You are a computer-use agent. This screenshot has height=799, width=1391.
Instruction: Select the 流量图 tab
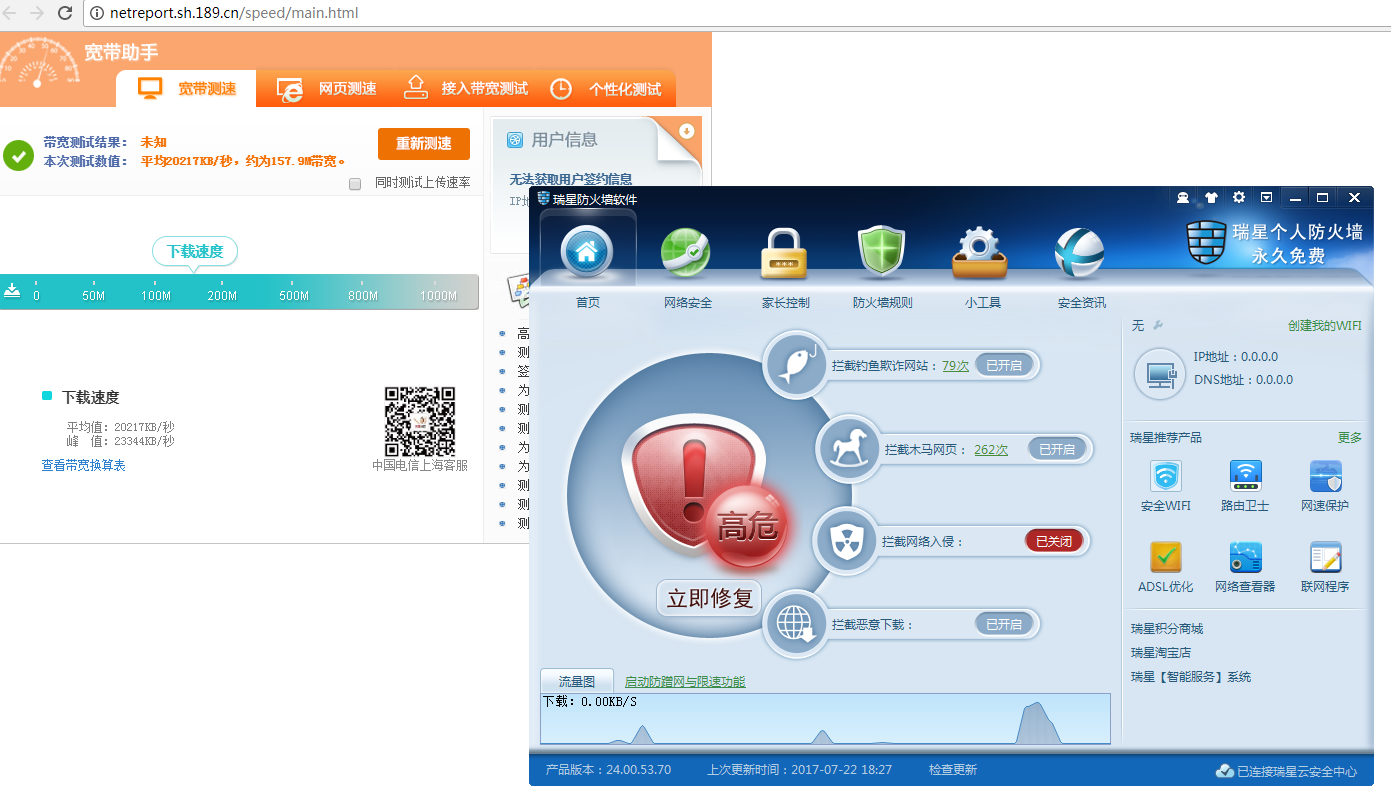pyautogui.click(x=577, y=681)
